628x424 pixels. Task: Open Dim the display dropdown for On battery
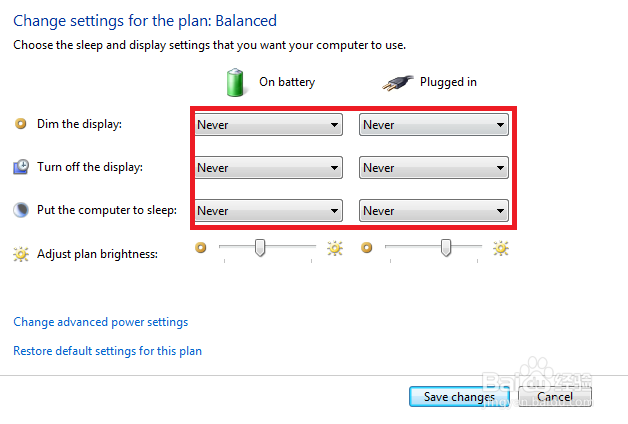point(268,125)
